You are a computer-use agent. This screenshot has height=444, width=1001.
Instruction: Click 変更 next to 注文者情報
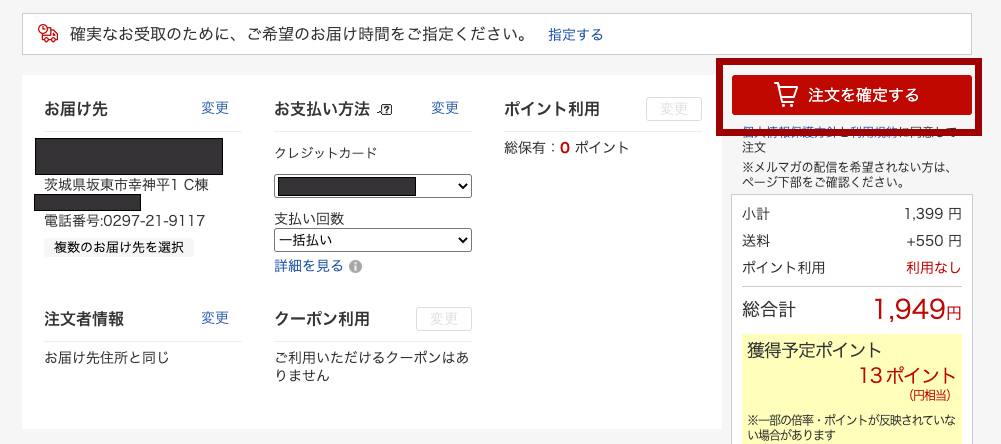click(215, 318)
